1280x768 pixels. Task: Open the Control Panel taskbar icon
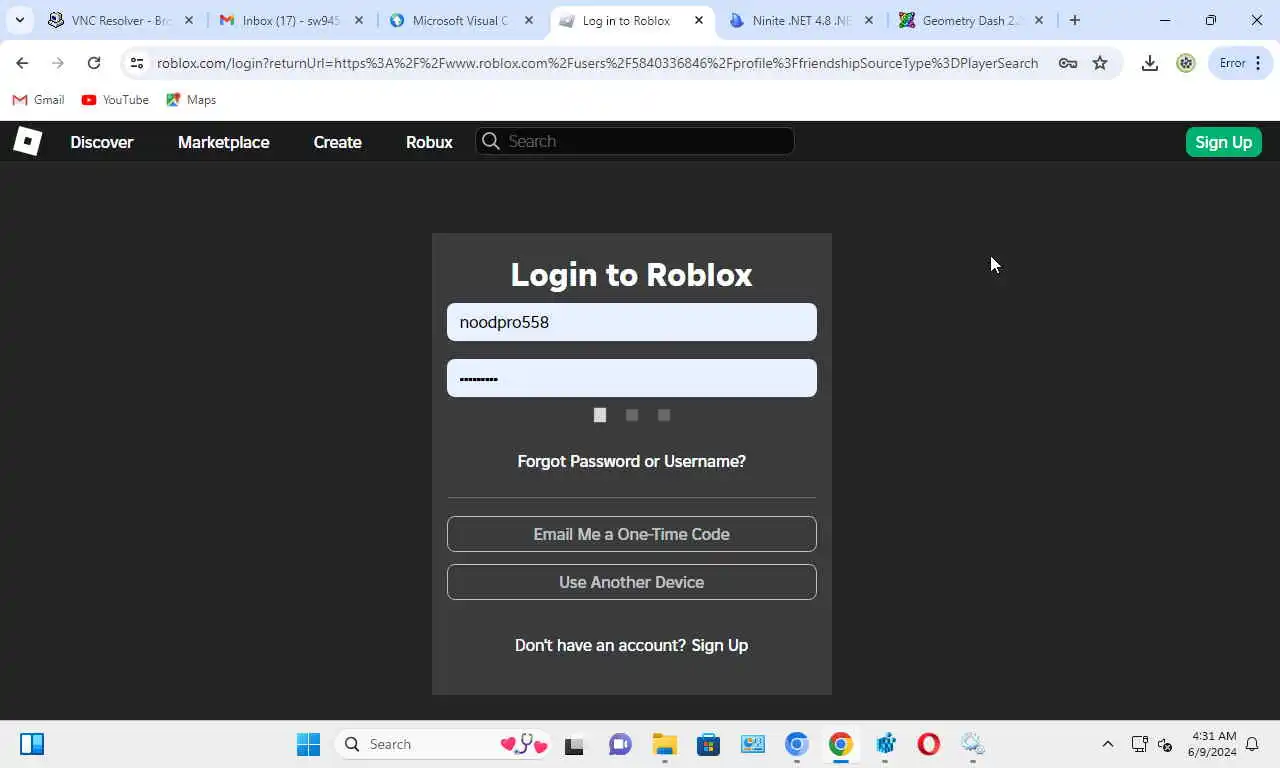pos(752,744)
